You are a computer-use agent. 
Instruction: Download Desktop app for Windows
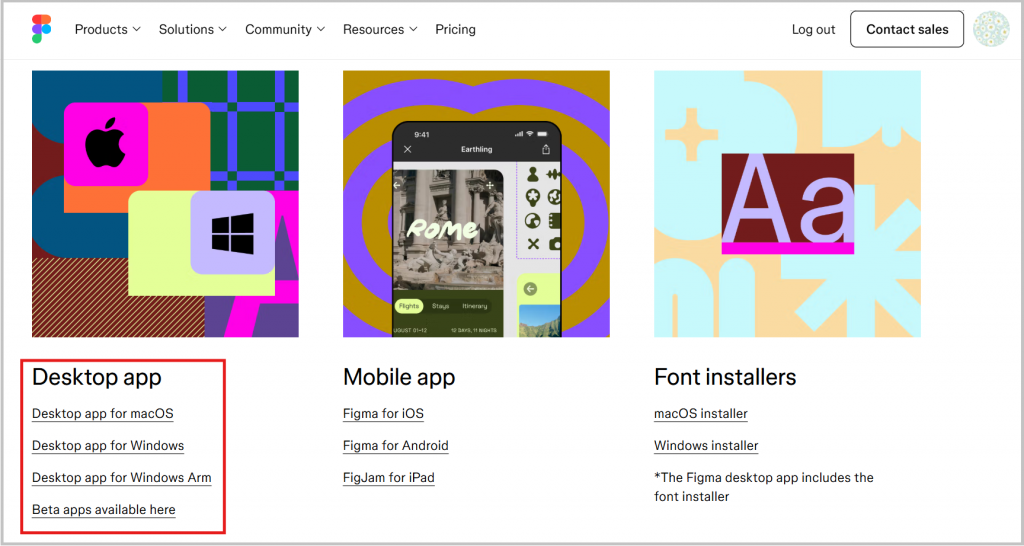point(108,445)
